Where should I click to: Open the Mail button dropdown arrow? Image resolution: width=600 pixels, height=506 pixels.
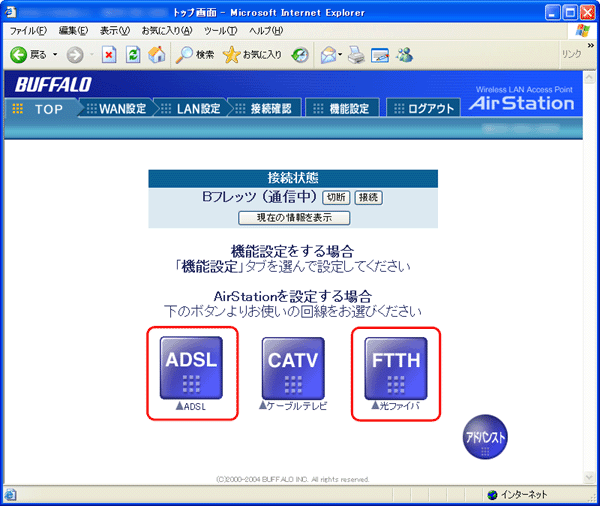tap(340, 55)
